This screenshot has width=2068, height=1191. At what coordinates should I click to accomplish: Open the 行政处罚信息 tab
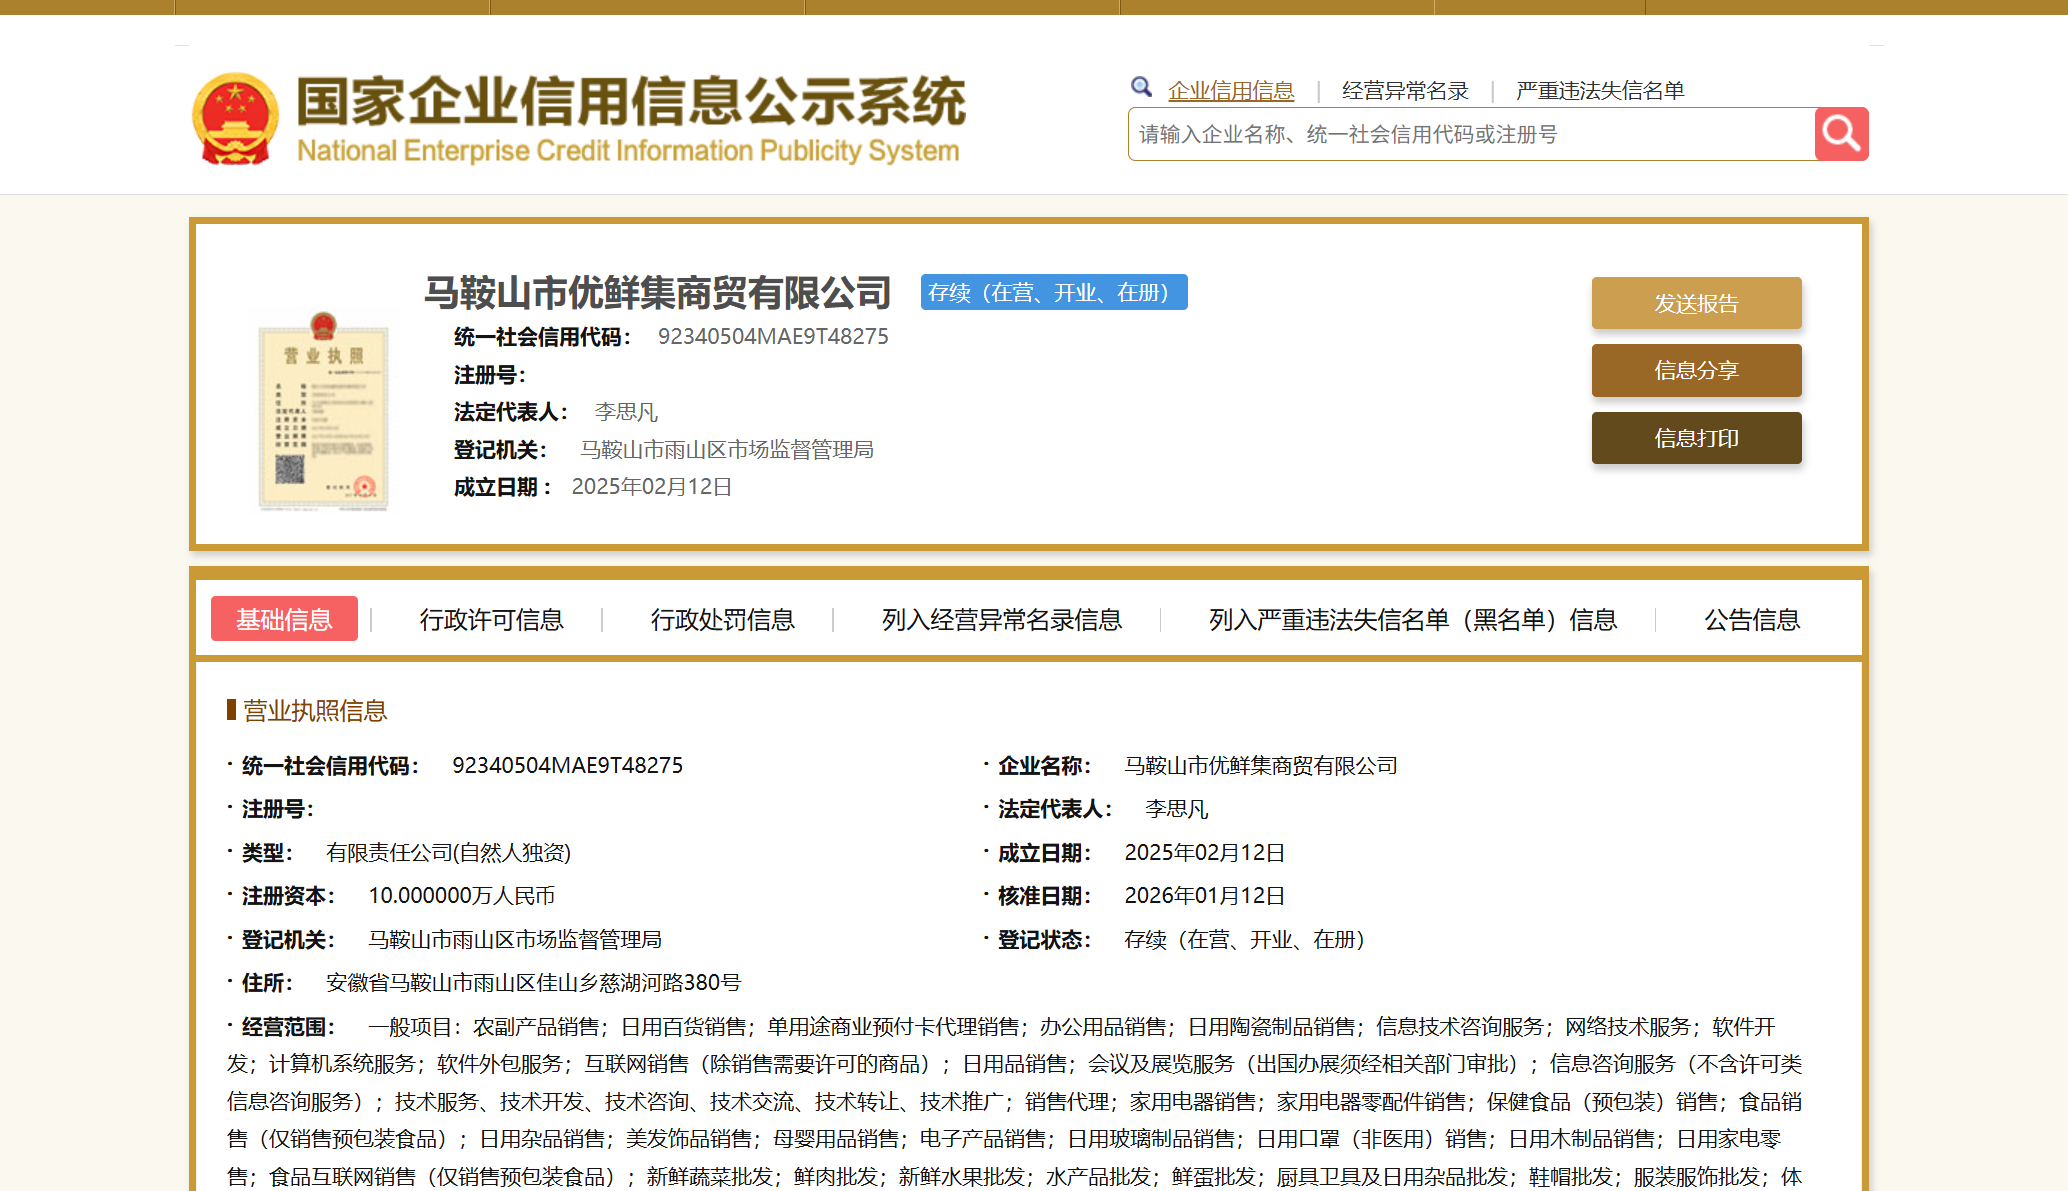[722, 620]
